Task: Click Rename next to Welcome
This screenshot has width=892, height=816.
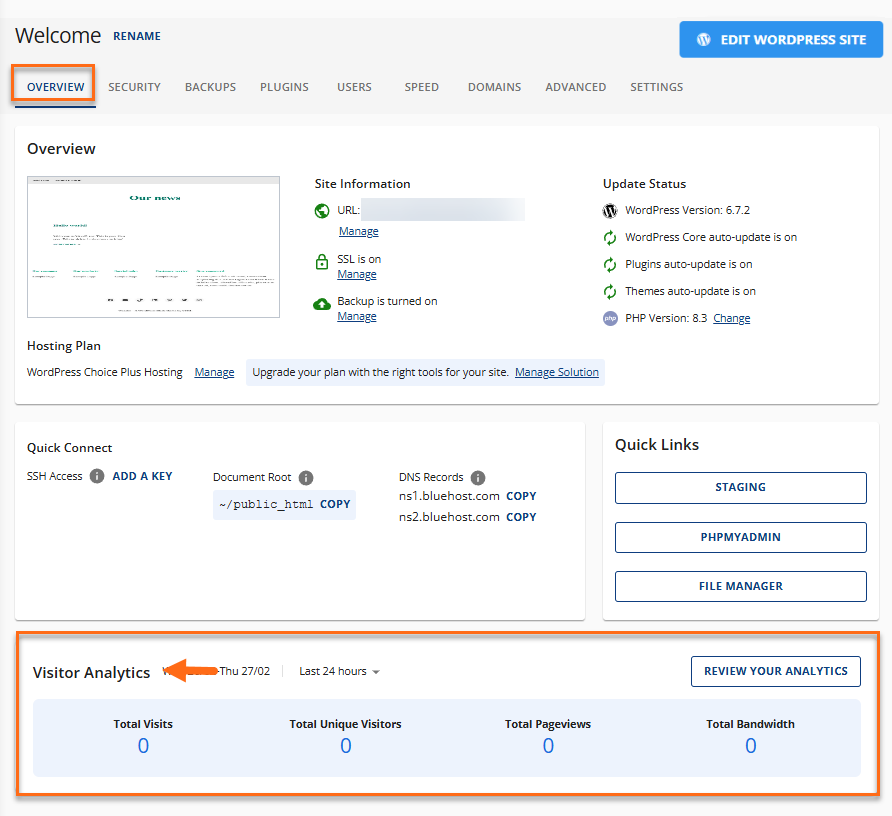Action: 137,36
